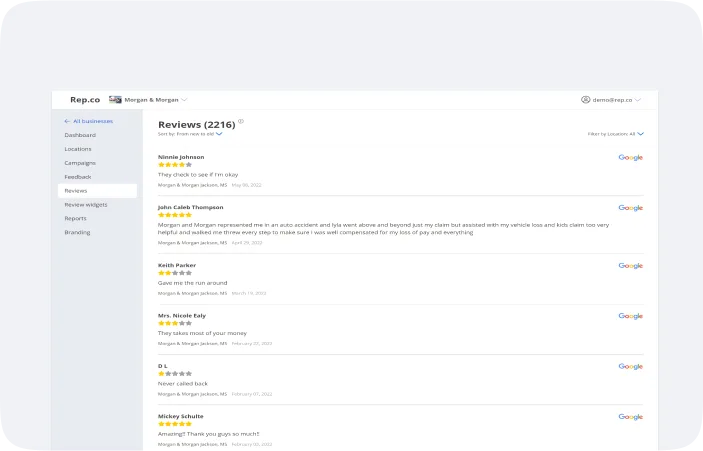Go to Reports in the sidebar
Screen dimensions: 703x451
[75, 218]
